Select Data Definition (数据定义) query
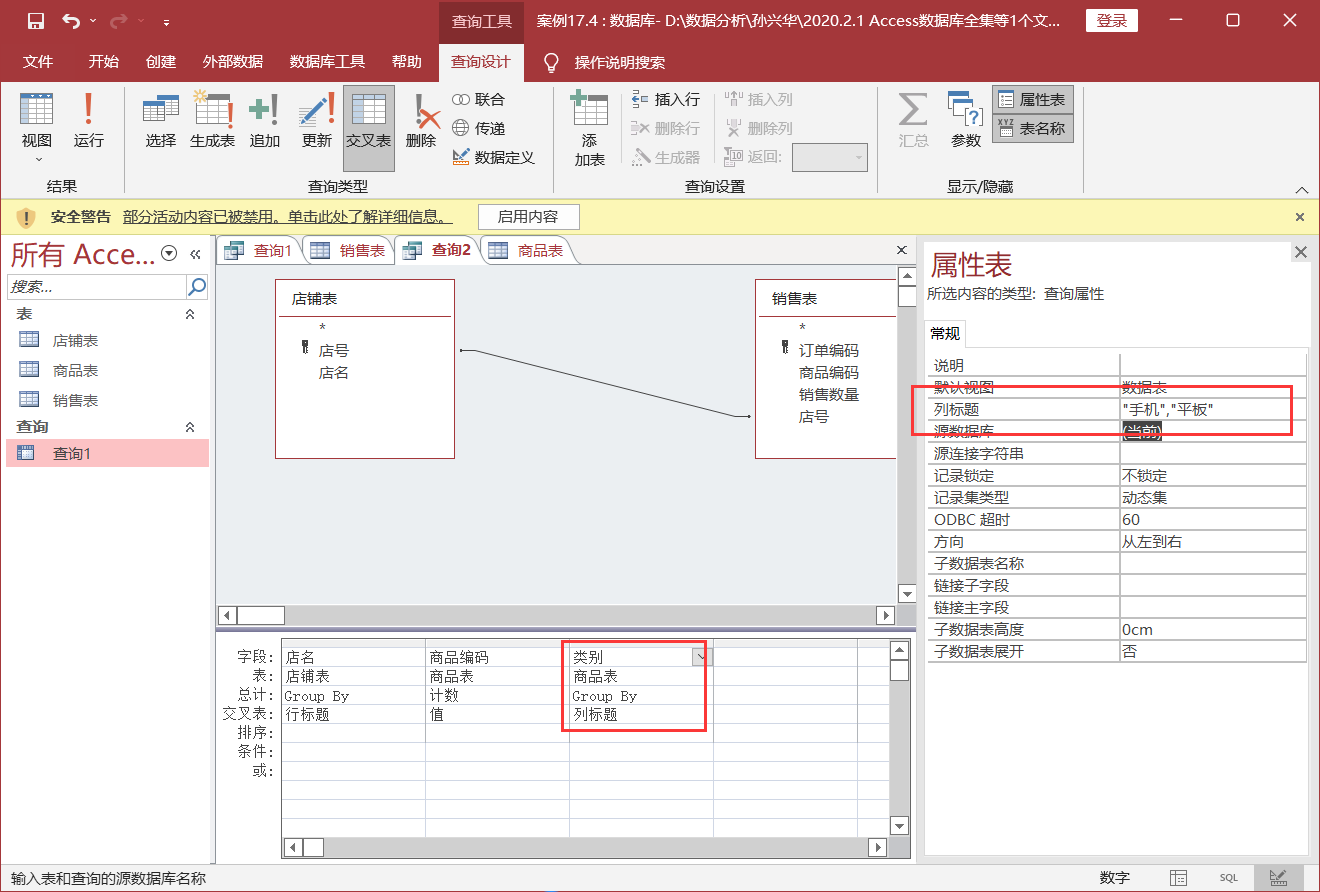 tap(493, 157)
